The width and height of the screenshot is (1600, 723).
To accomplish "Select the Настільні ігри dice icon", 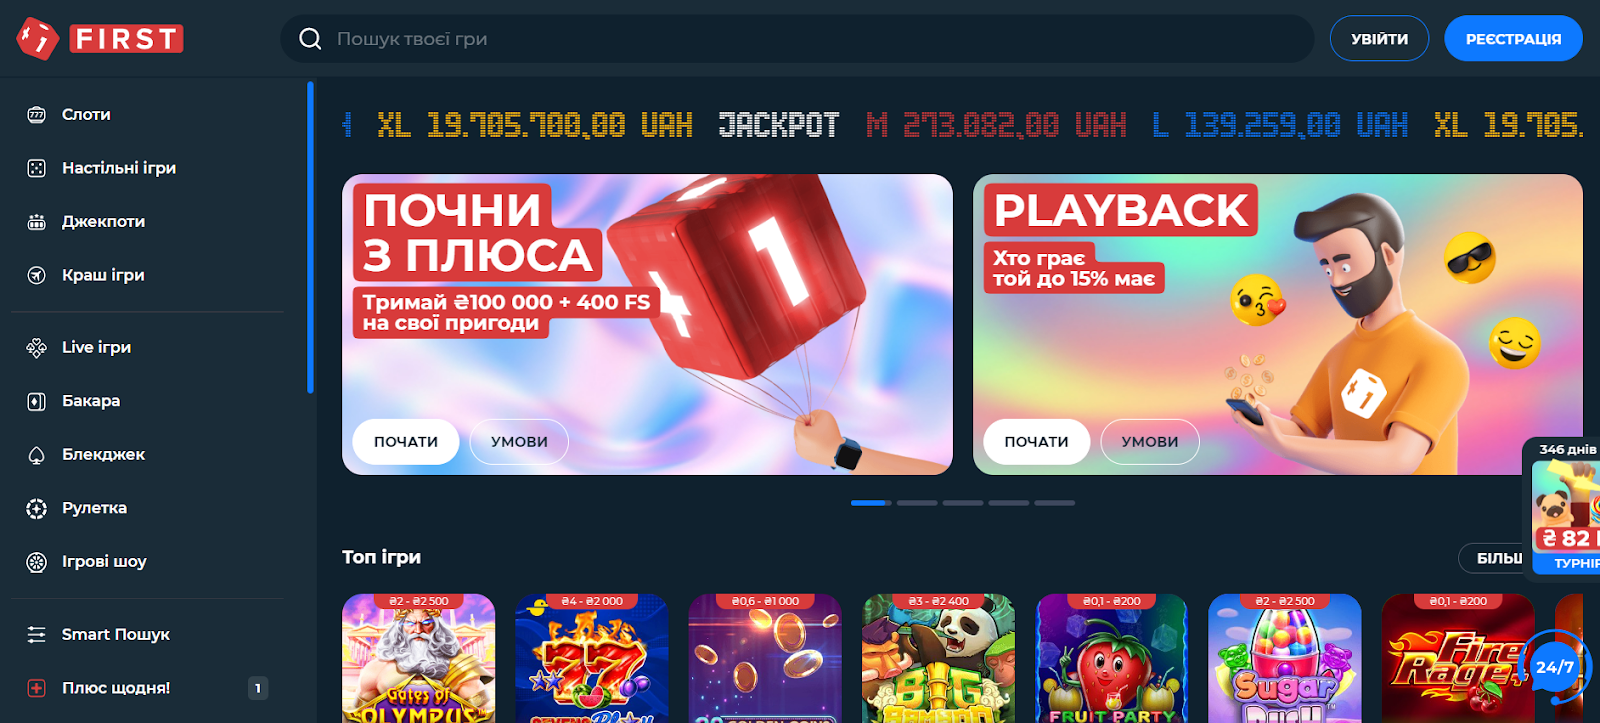I will point(37,168).
